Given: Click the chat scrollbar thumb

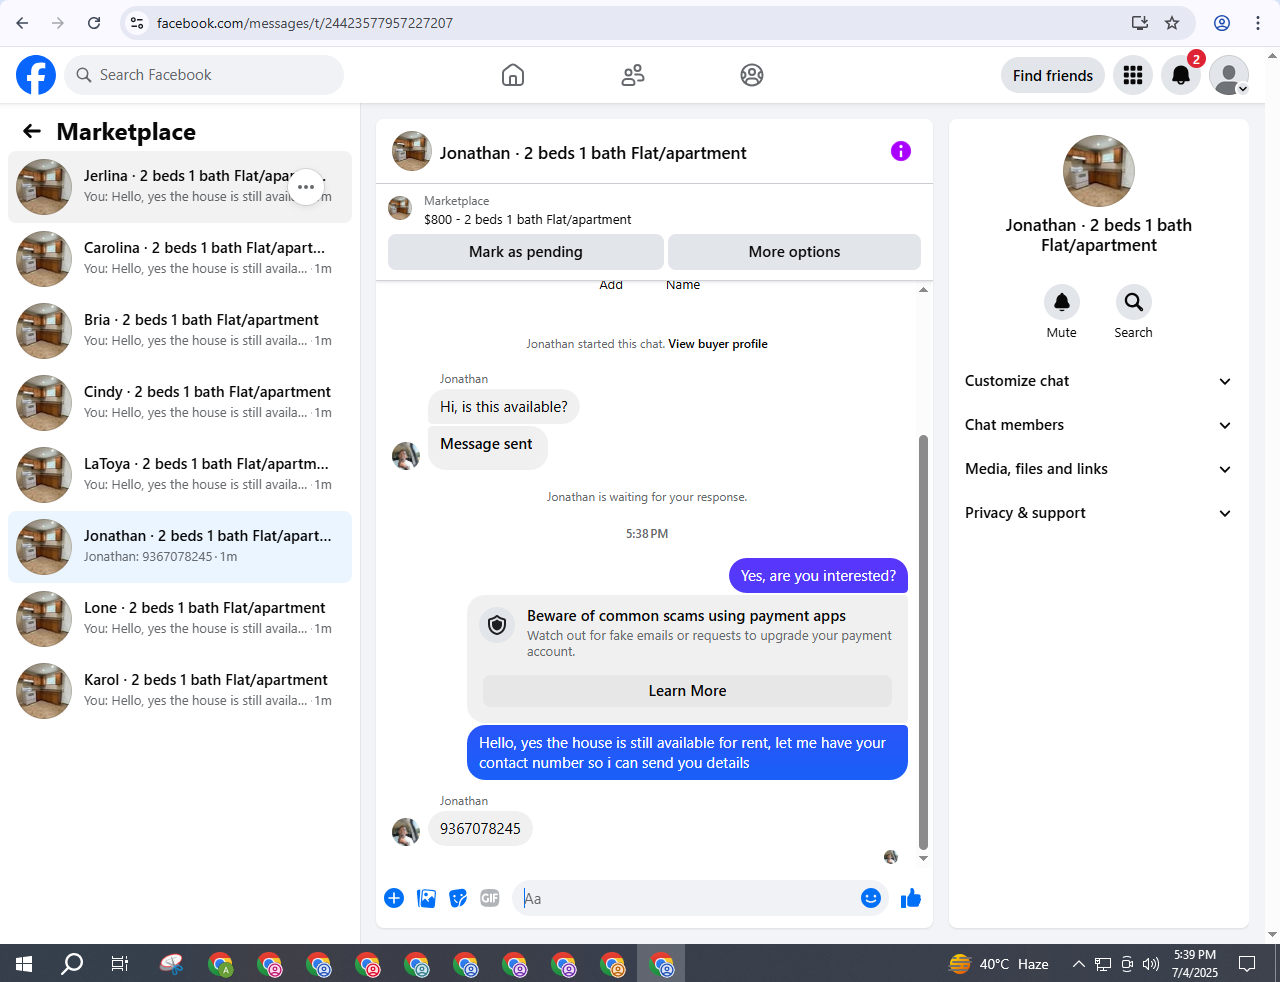Looking at the screenshot, I should point(923,642).
